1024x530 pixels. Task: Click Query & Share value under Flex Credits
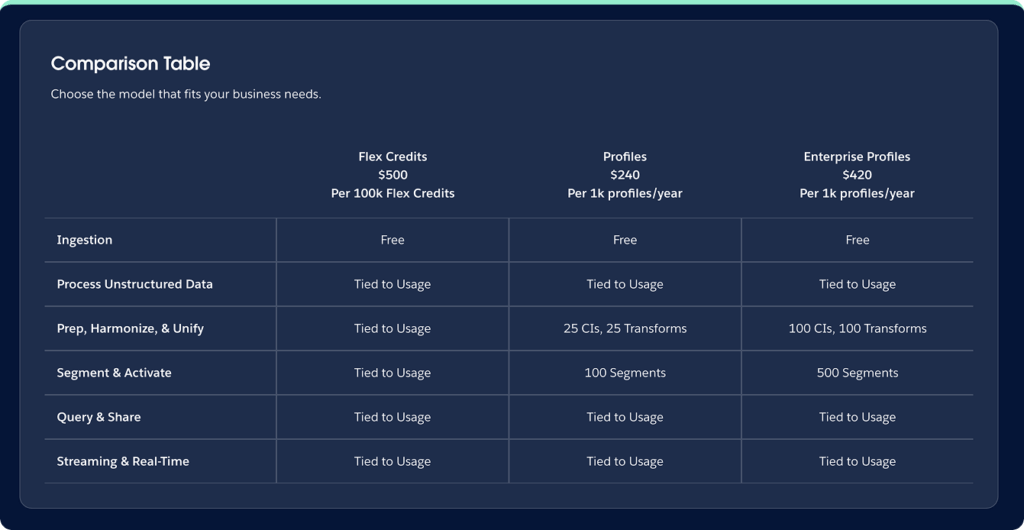tap(392, 417)
